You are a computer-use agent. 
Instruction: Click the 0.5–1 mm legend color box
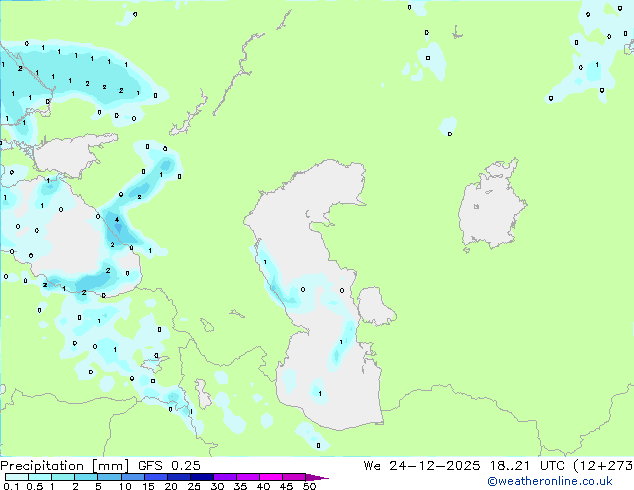tap(40, 477)
